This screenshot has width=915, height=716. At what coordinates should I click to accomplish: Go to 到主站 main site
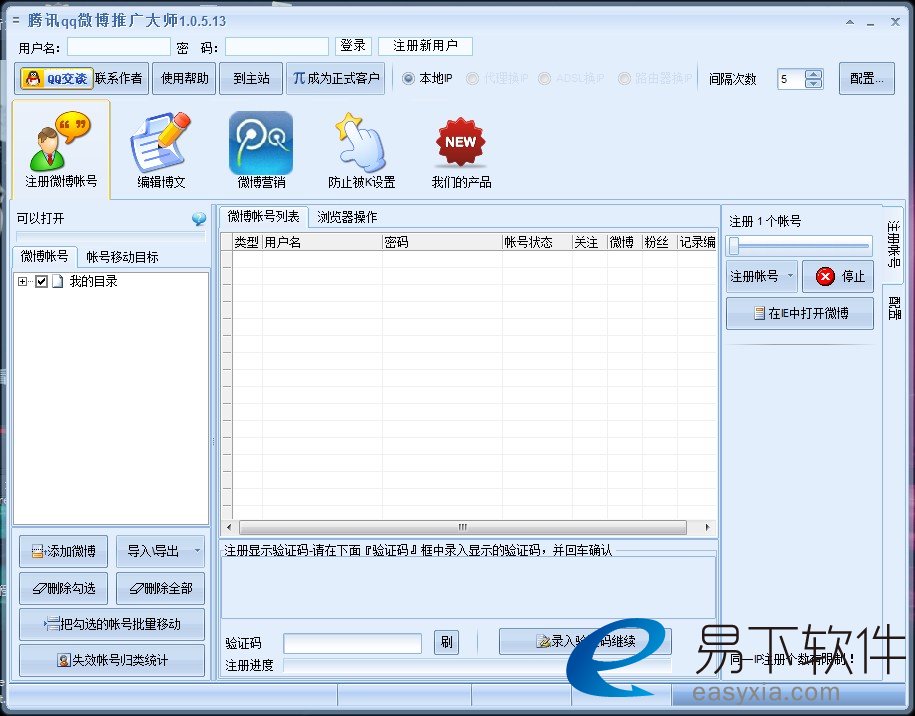(x=251, y=78)
